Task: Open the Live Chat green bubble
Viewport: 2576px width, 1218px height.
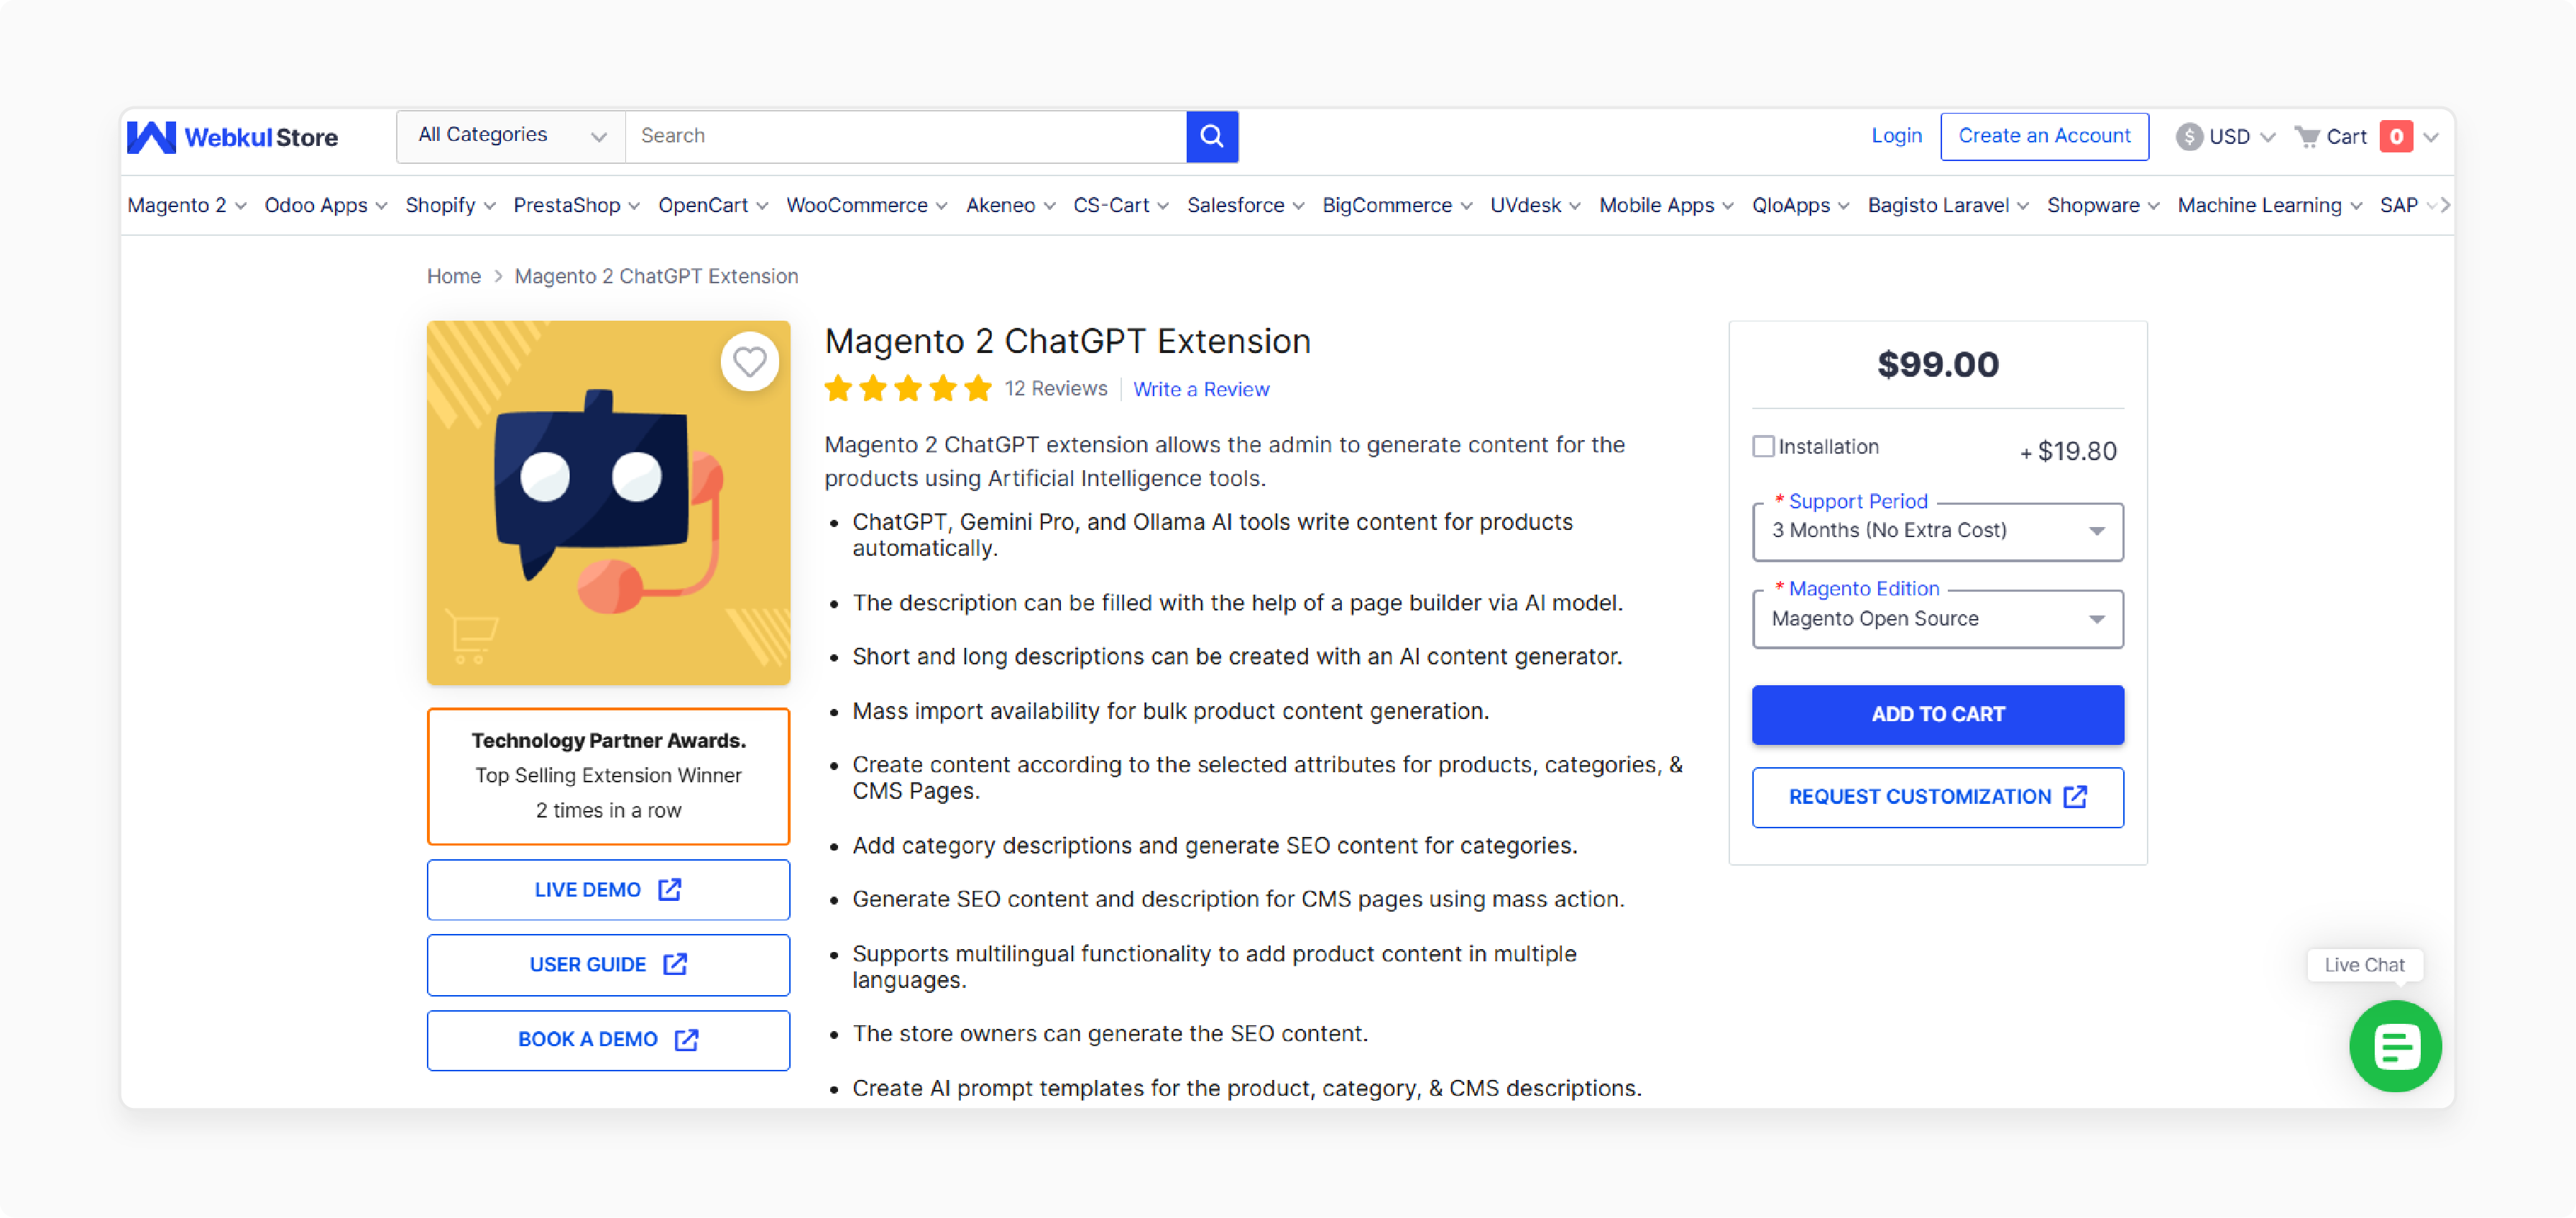Action: click(x=2395, y=1046)
